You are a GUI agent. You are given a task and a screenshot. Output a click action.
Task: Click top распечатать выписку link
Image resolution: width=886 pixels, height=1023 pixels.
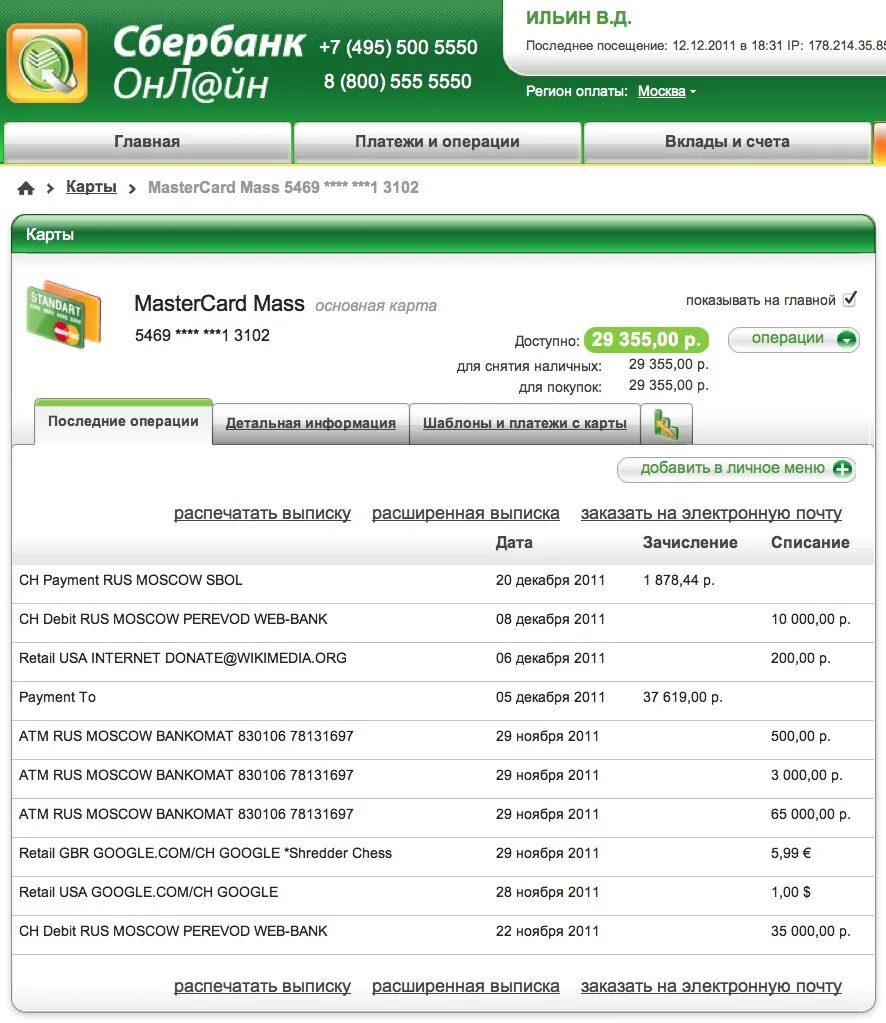262,513
